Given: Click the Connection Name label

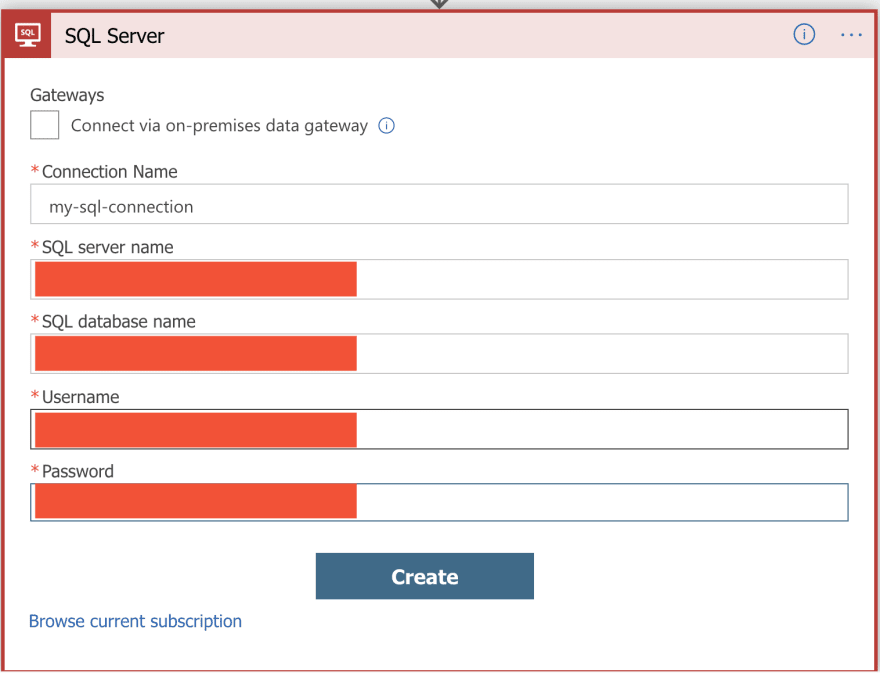Looking at the screenshot, I should (109, 172).
